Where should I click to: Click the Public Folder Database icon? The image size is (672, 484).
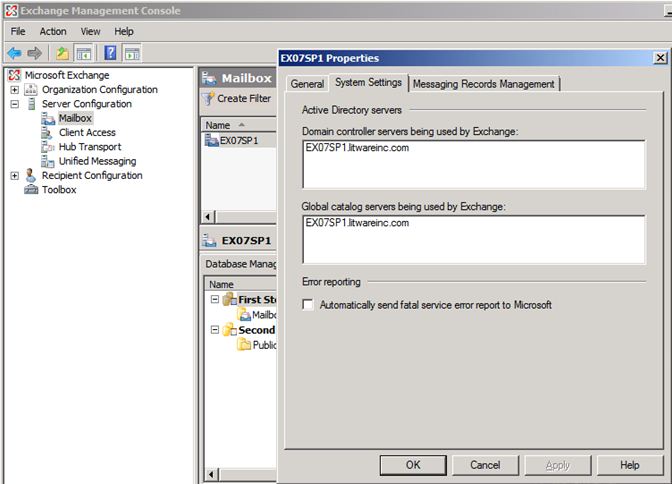(x=244, y=344)
